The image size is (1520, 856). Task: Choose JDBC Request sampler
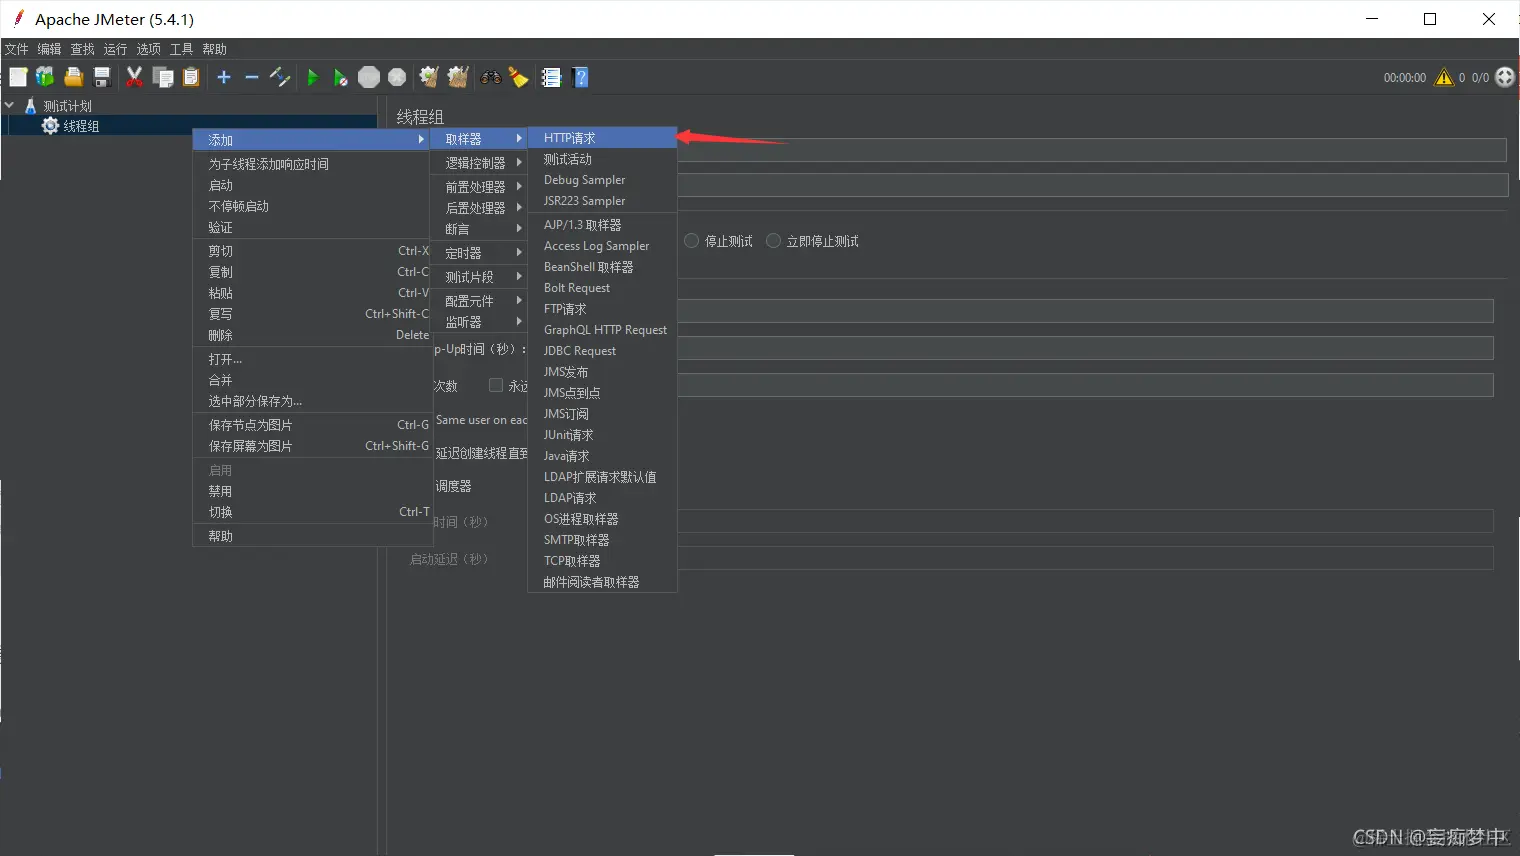[x=602, y=351]
